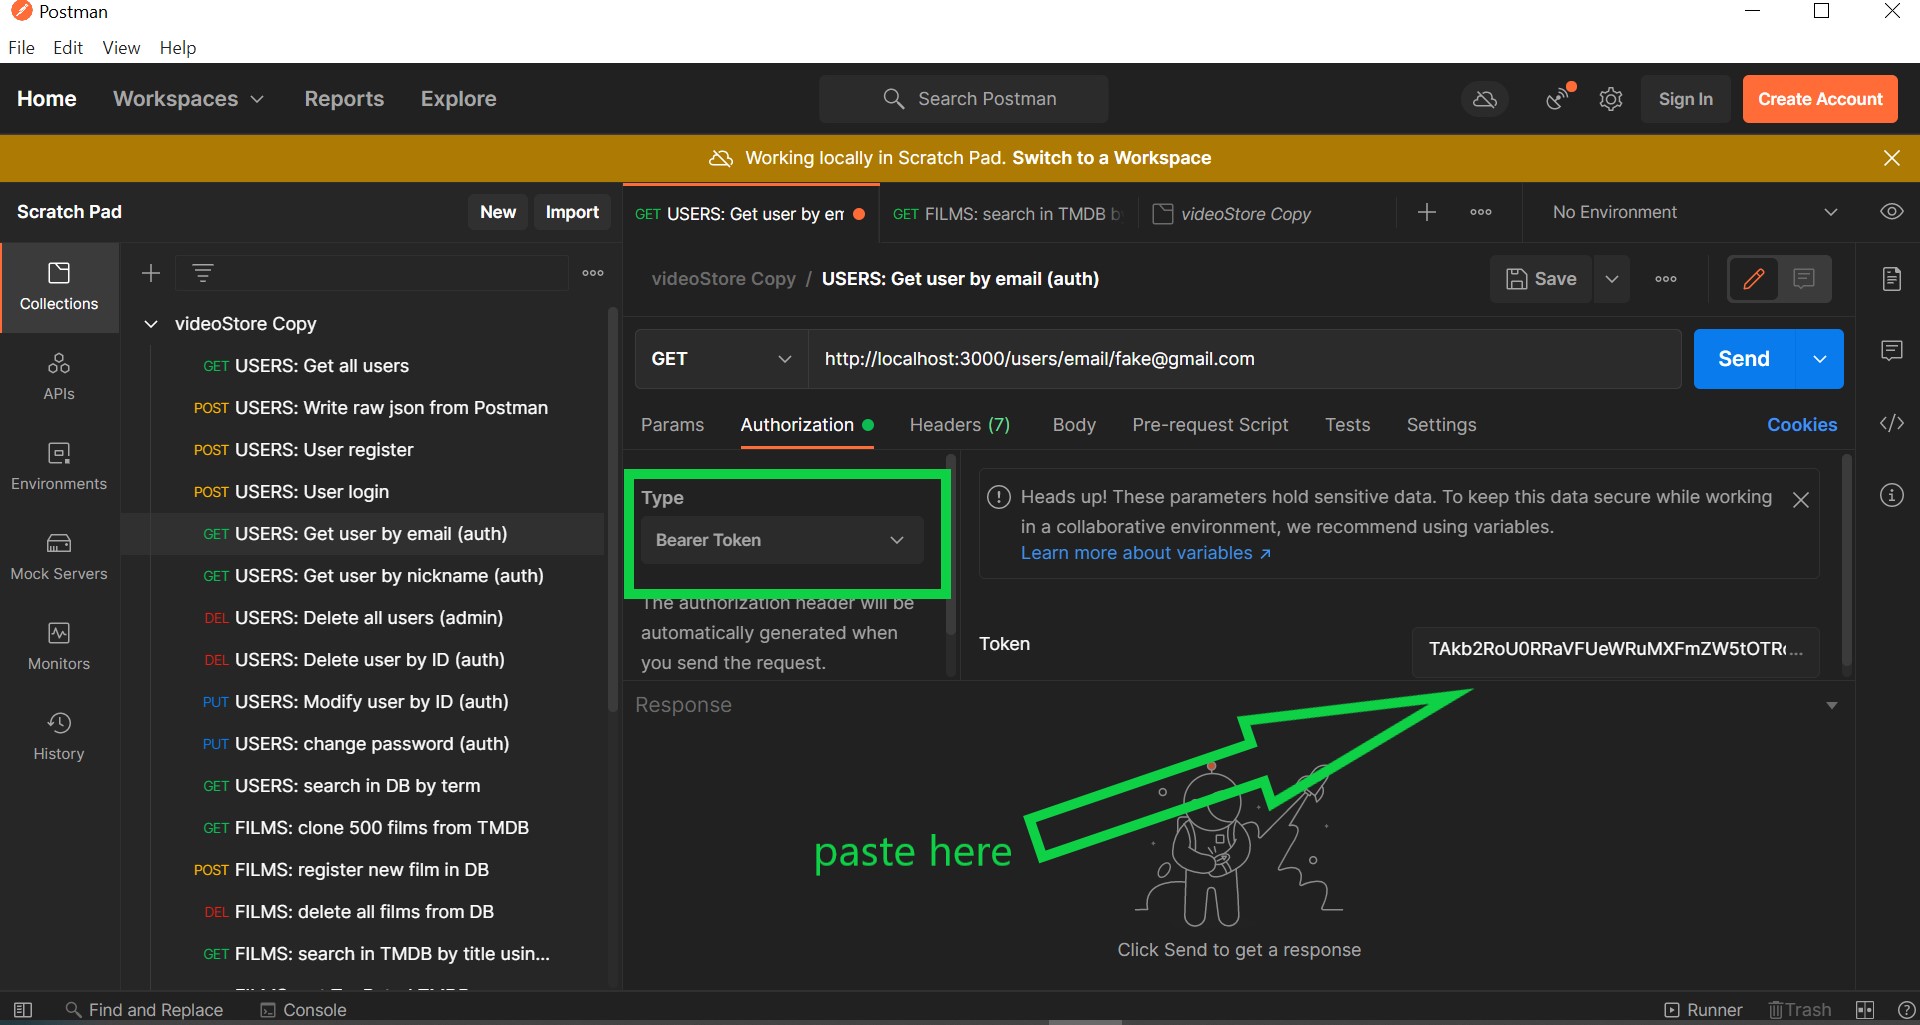Open the code snippet icon
Screen dimensions: 1920x1025
[x=1891, y=423]
